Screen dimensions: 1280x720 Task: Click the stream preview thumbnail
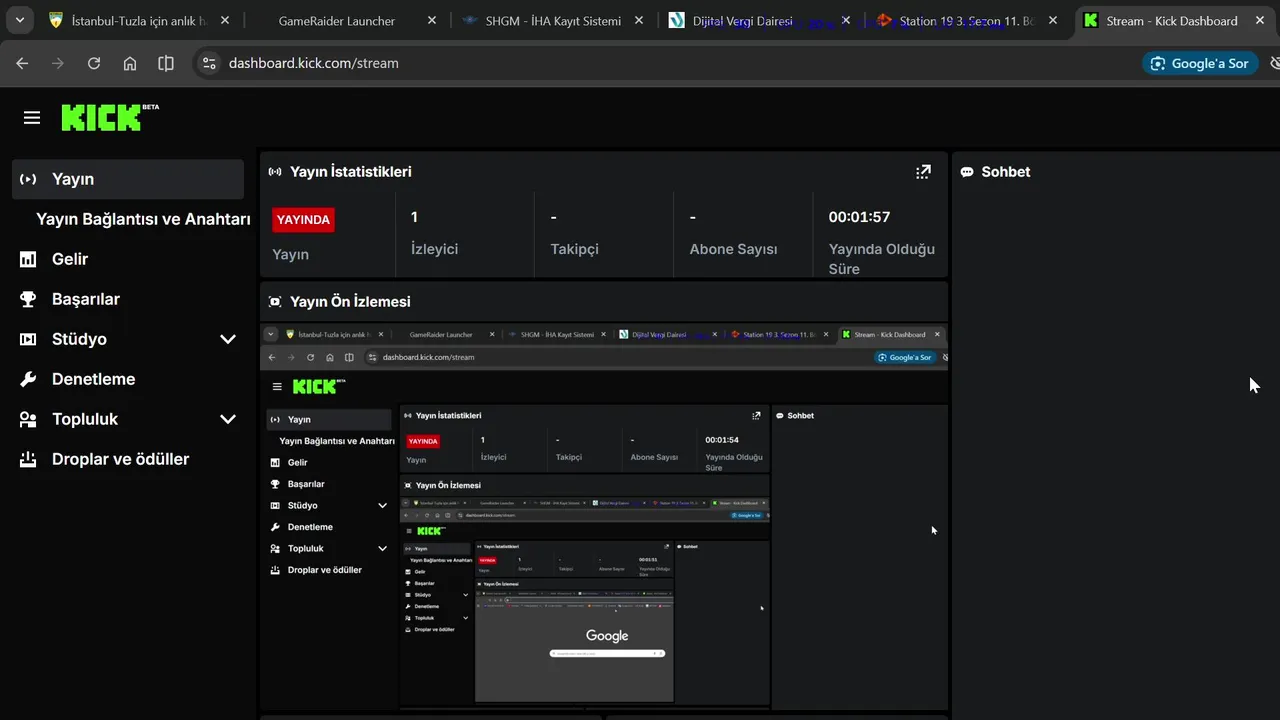[x=604, y=516]
